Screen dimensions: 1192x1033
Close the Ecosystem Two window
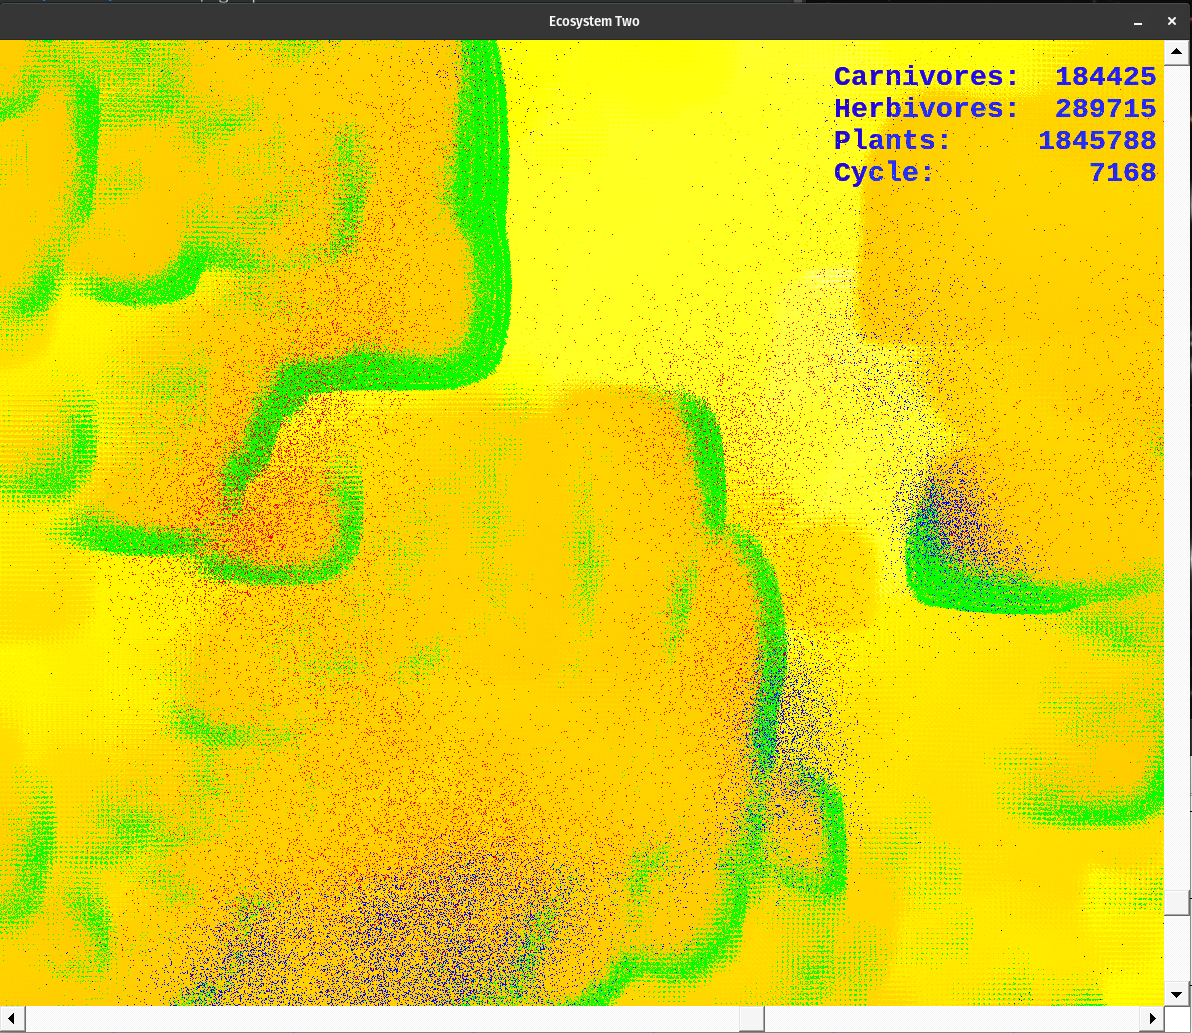[1172, 21]
